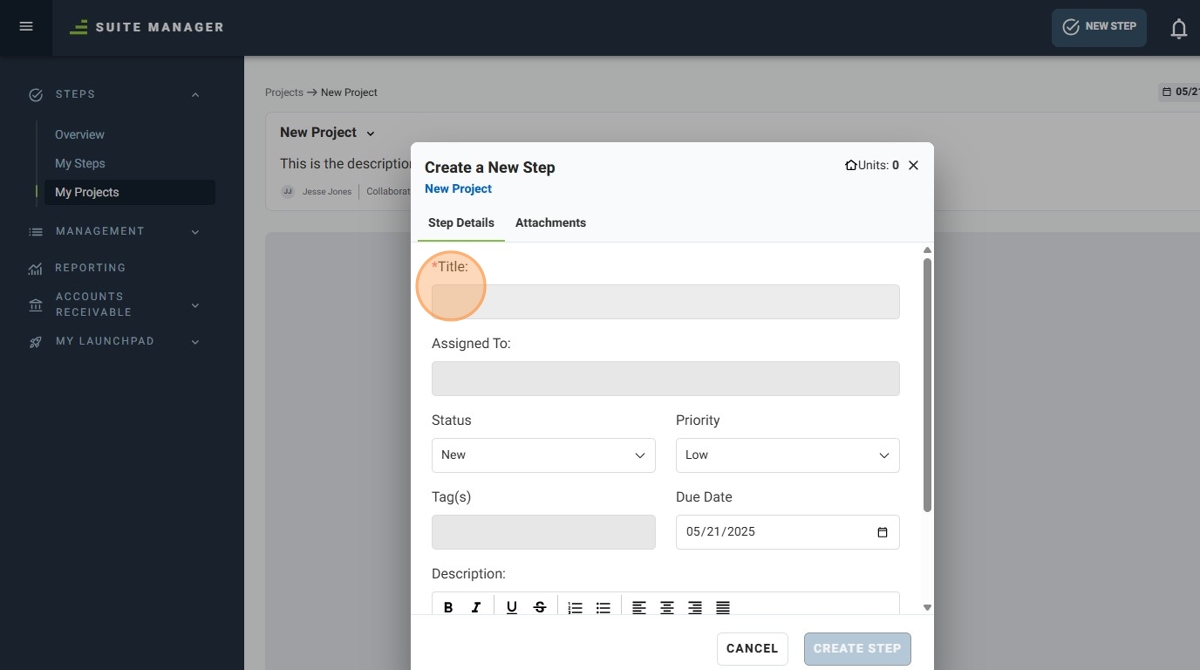Collapse the Steps sidebar section
This screenshot has width=1200, height=670.
[195, 95]
